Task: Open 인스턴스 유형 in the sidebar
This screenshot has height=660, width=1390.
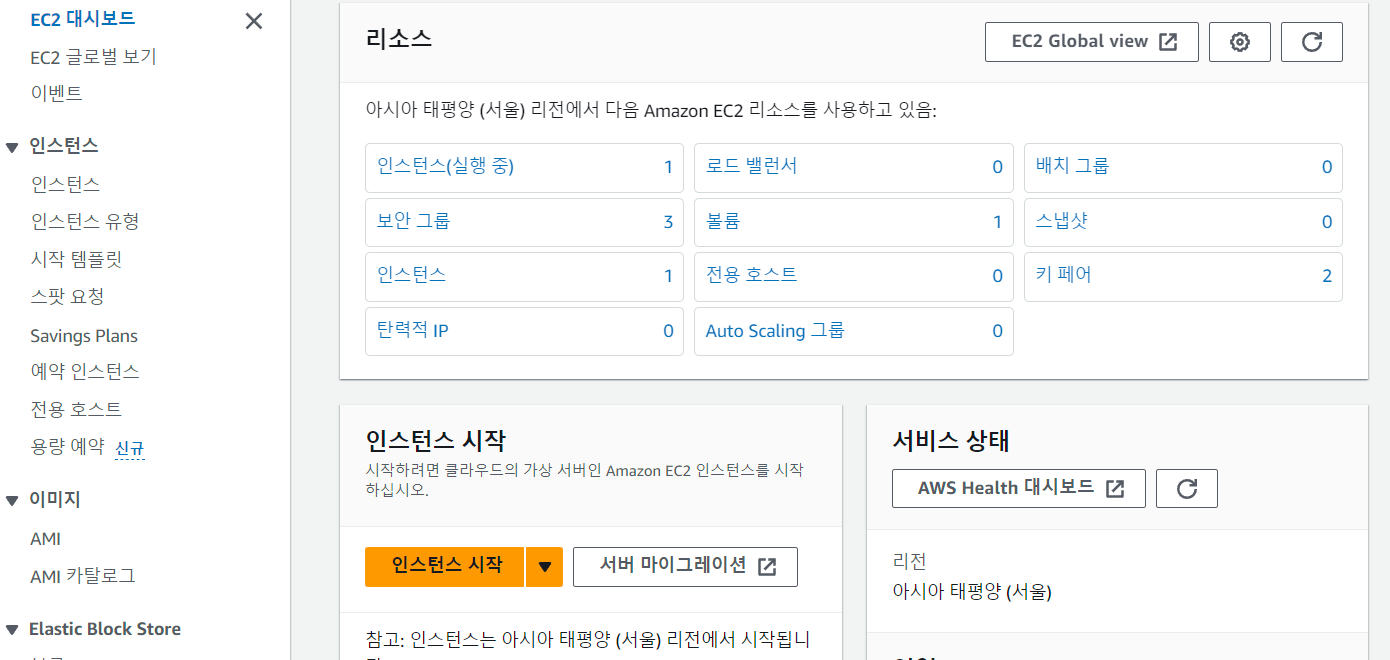Action: [x=85, y=221]
